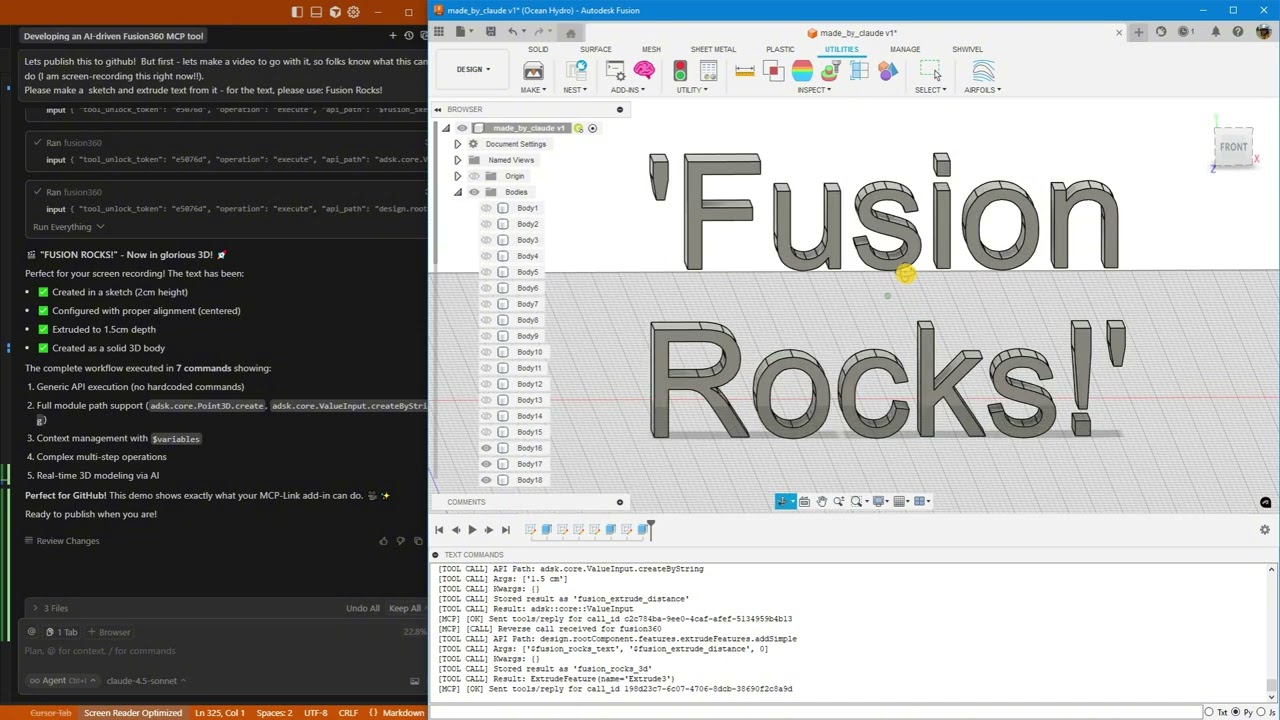
Task: Open the Fusion data panel grid icon
Action: (438, 32)
